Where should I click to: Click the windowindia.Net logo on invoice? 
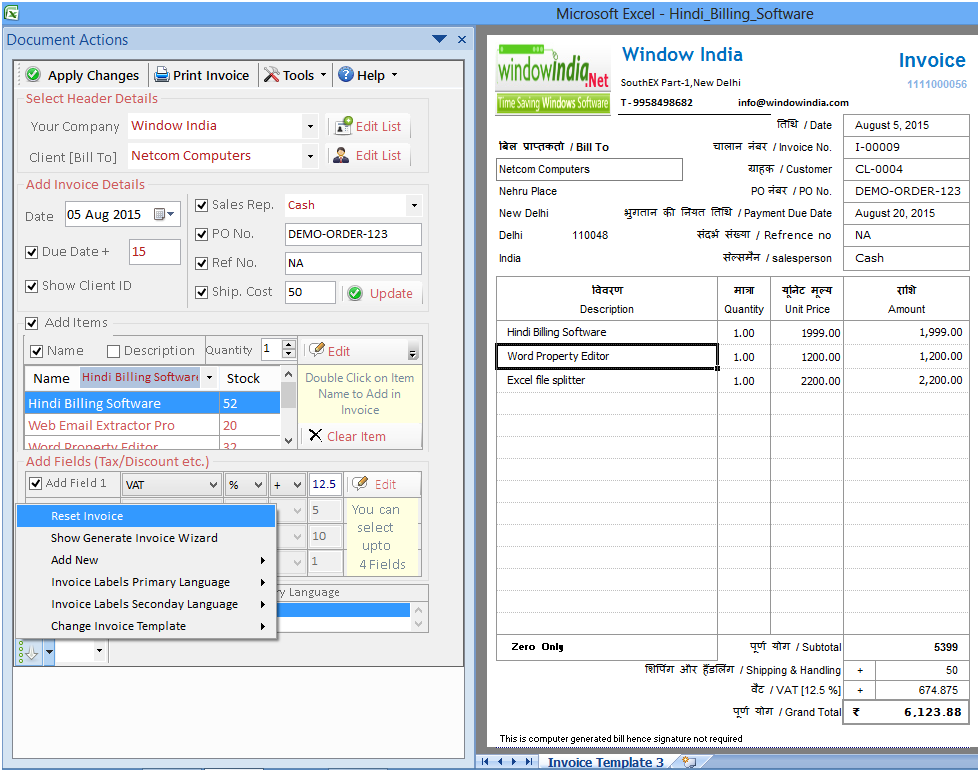(x=553, y=78)
